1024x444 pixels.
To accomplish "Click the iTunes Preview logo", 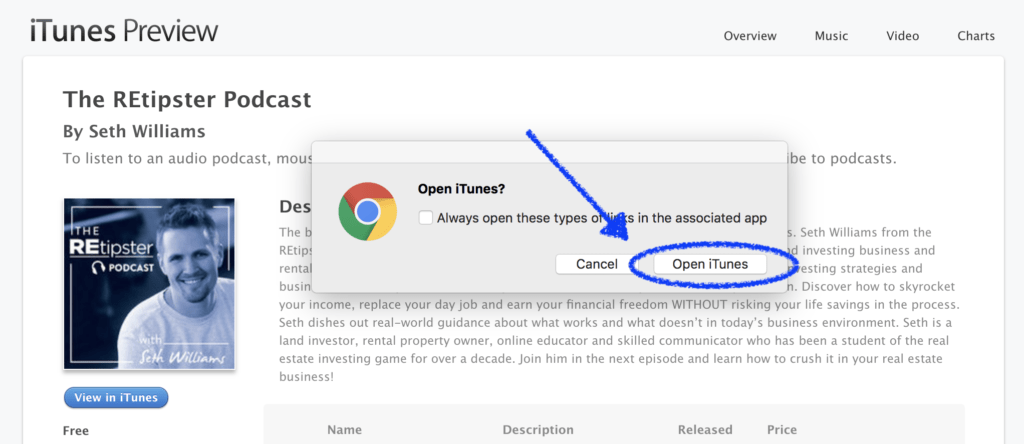I will click(123, 31).
